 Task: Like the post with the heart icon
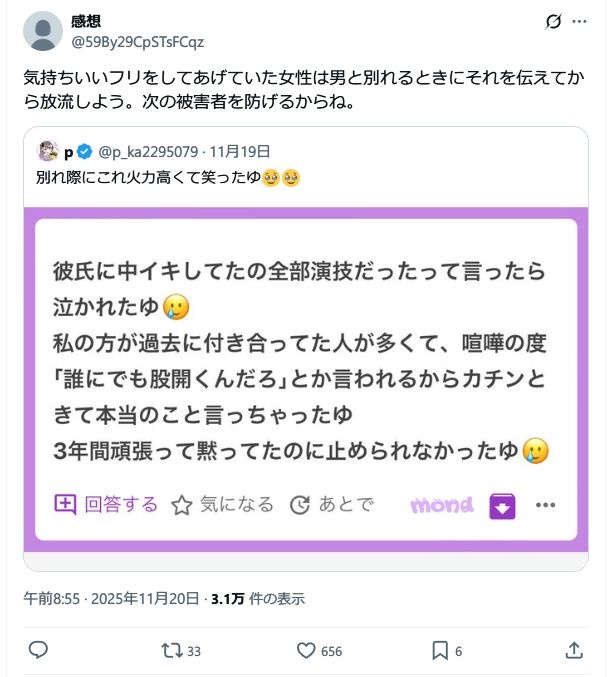tap(307, 650)
